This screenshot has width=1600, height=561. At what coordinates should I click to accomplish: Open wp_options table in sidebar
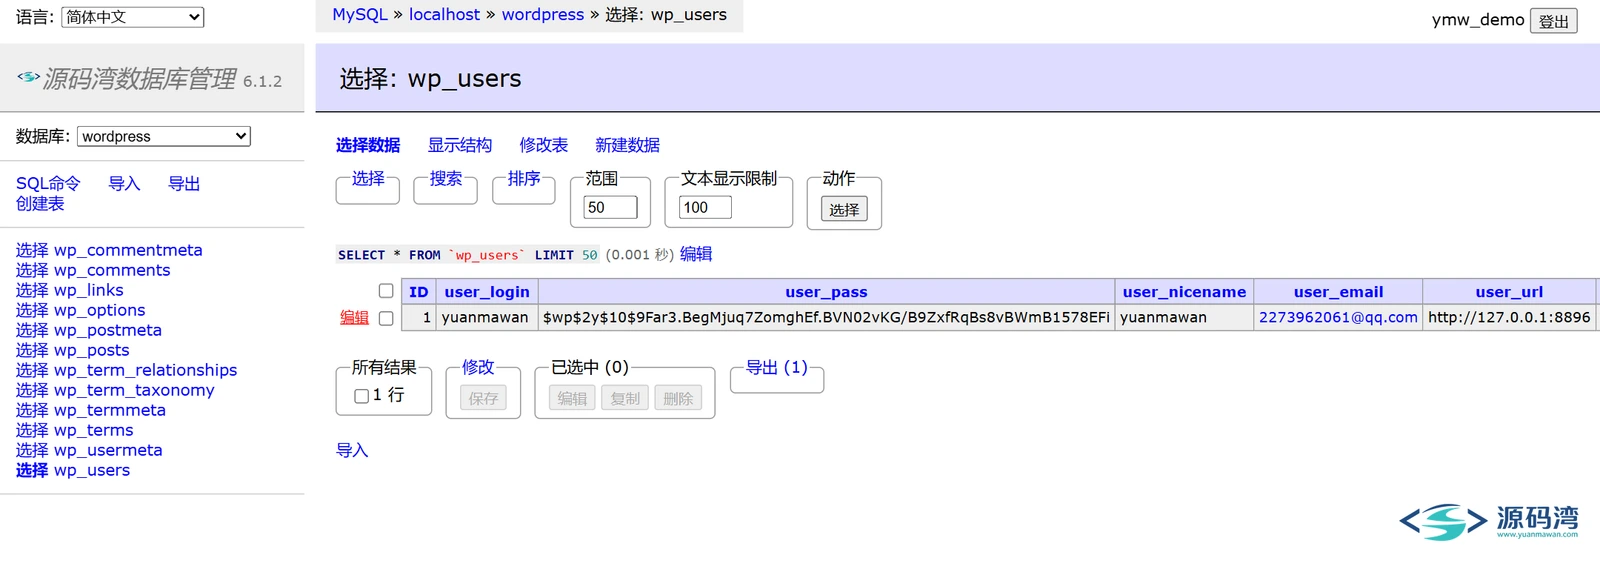coord(100,310)
